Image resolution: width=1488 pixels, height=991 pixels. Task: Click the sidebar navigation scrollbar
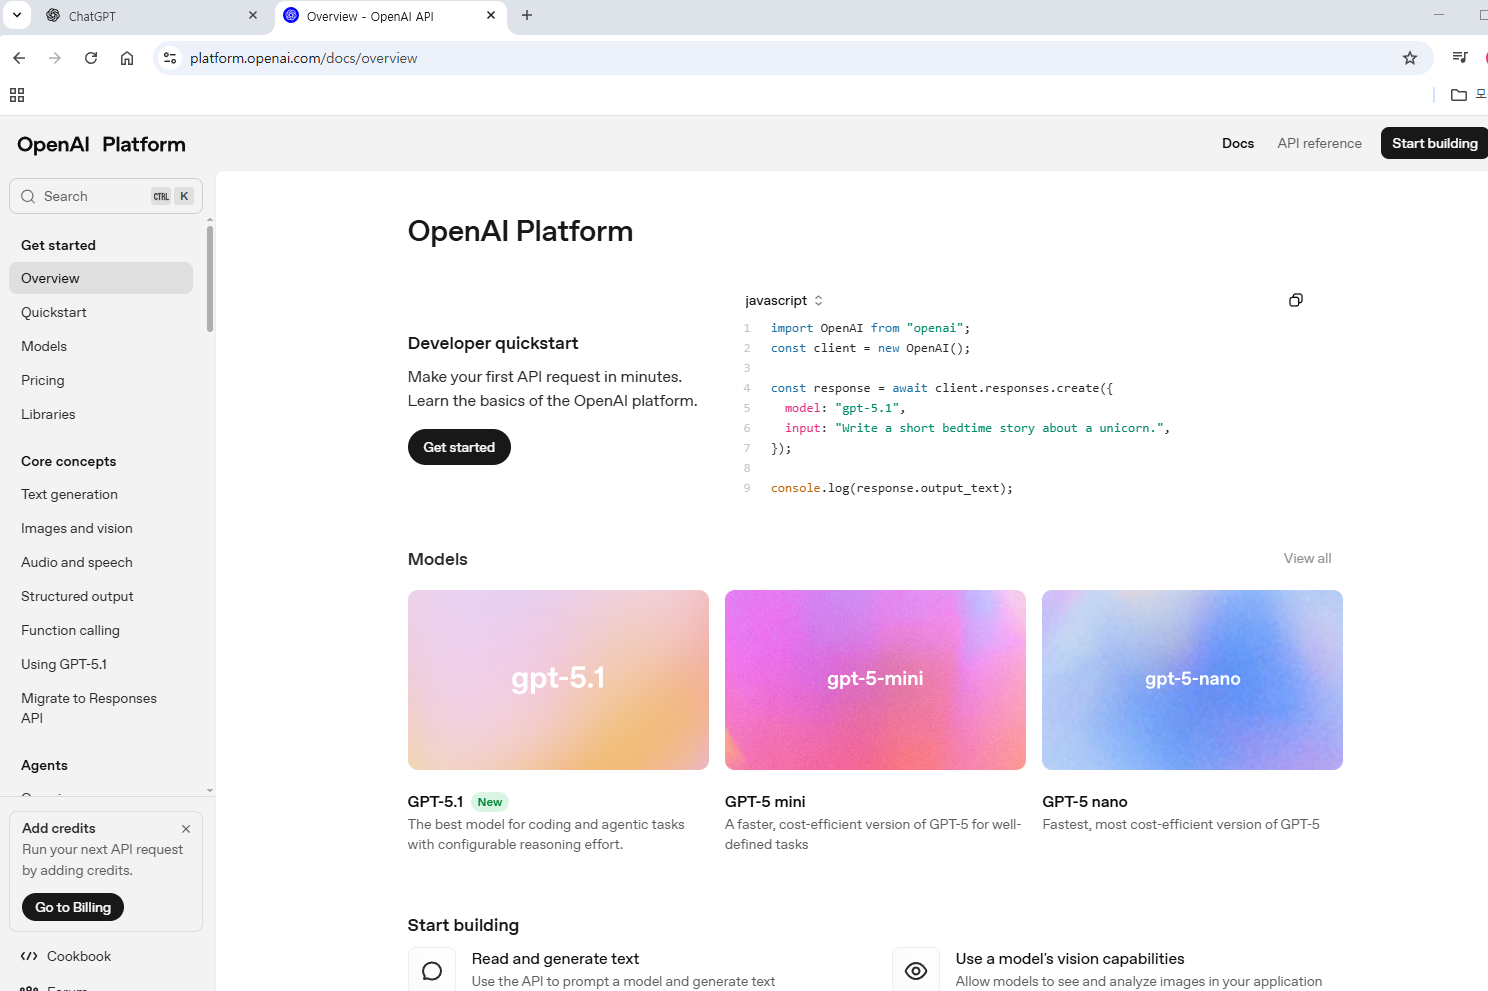click(210, 278)
